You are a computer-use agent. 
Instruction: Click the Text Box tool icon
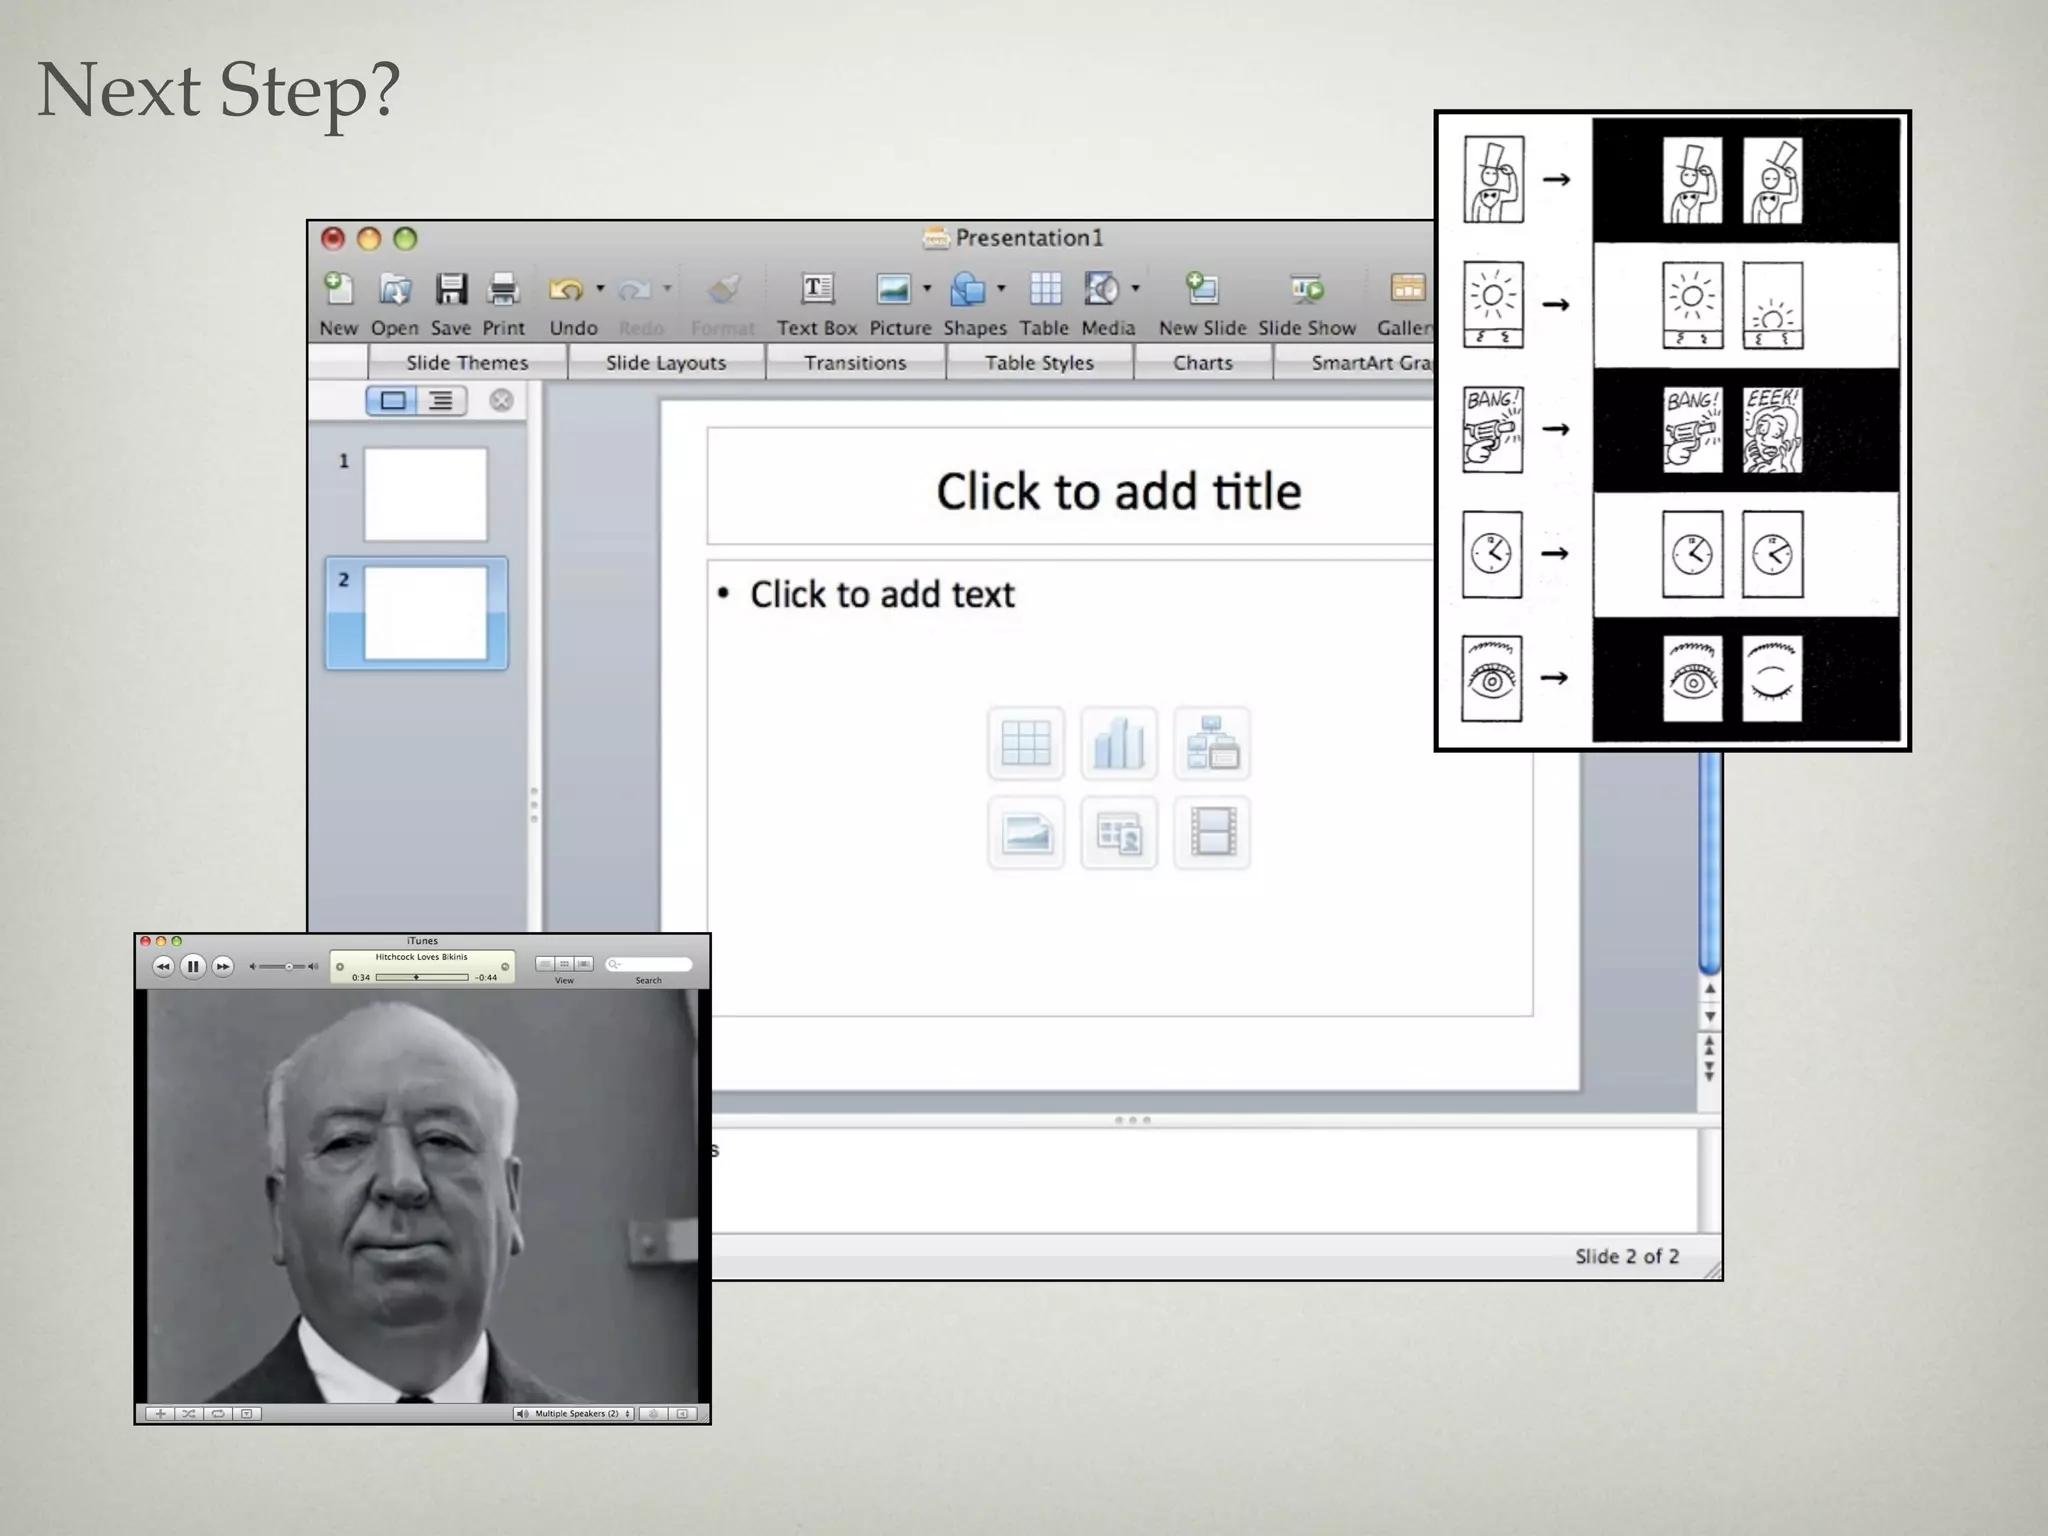pos(817,290)
